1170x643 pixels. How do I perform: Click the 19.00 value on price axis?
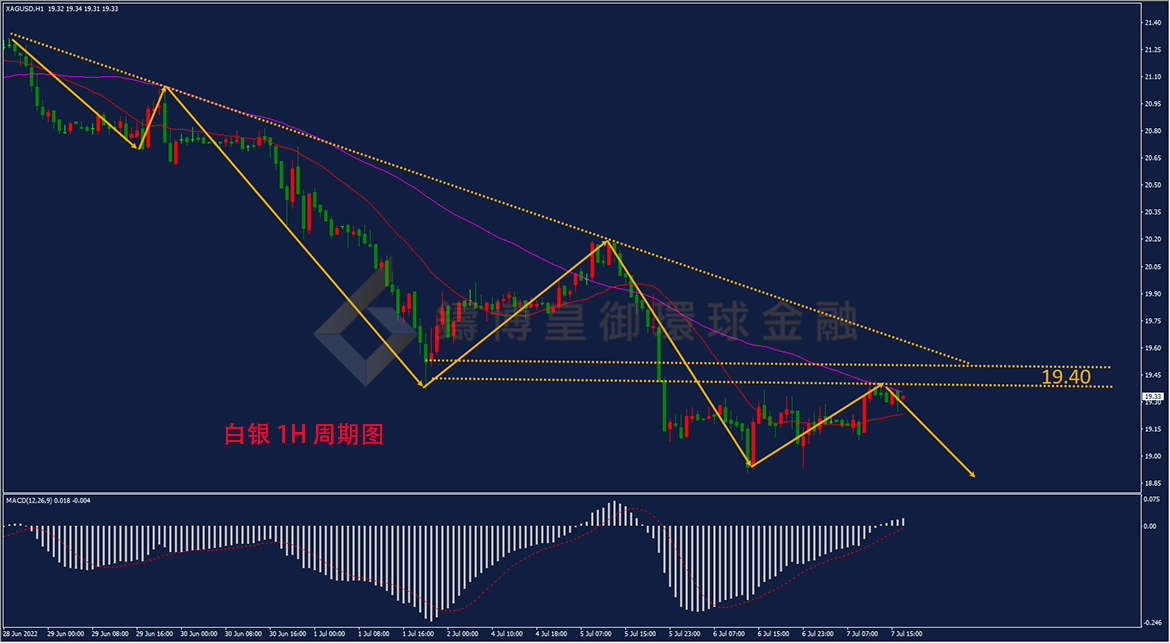pos(1152,456)
